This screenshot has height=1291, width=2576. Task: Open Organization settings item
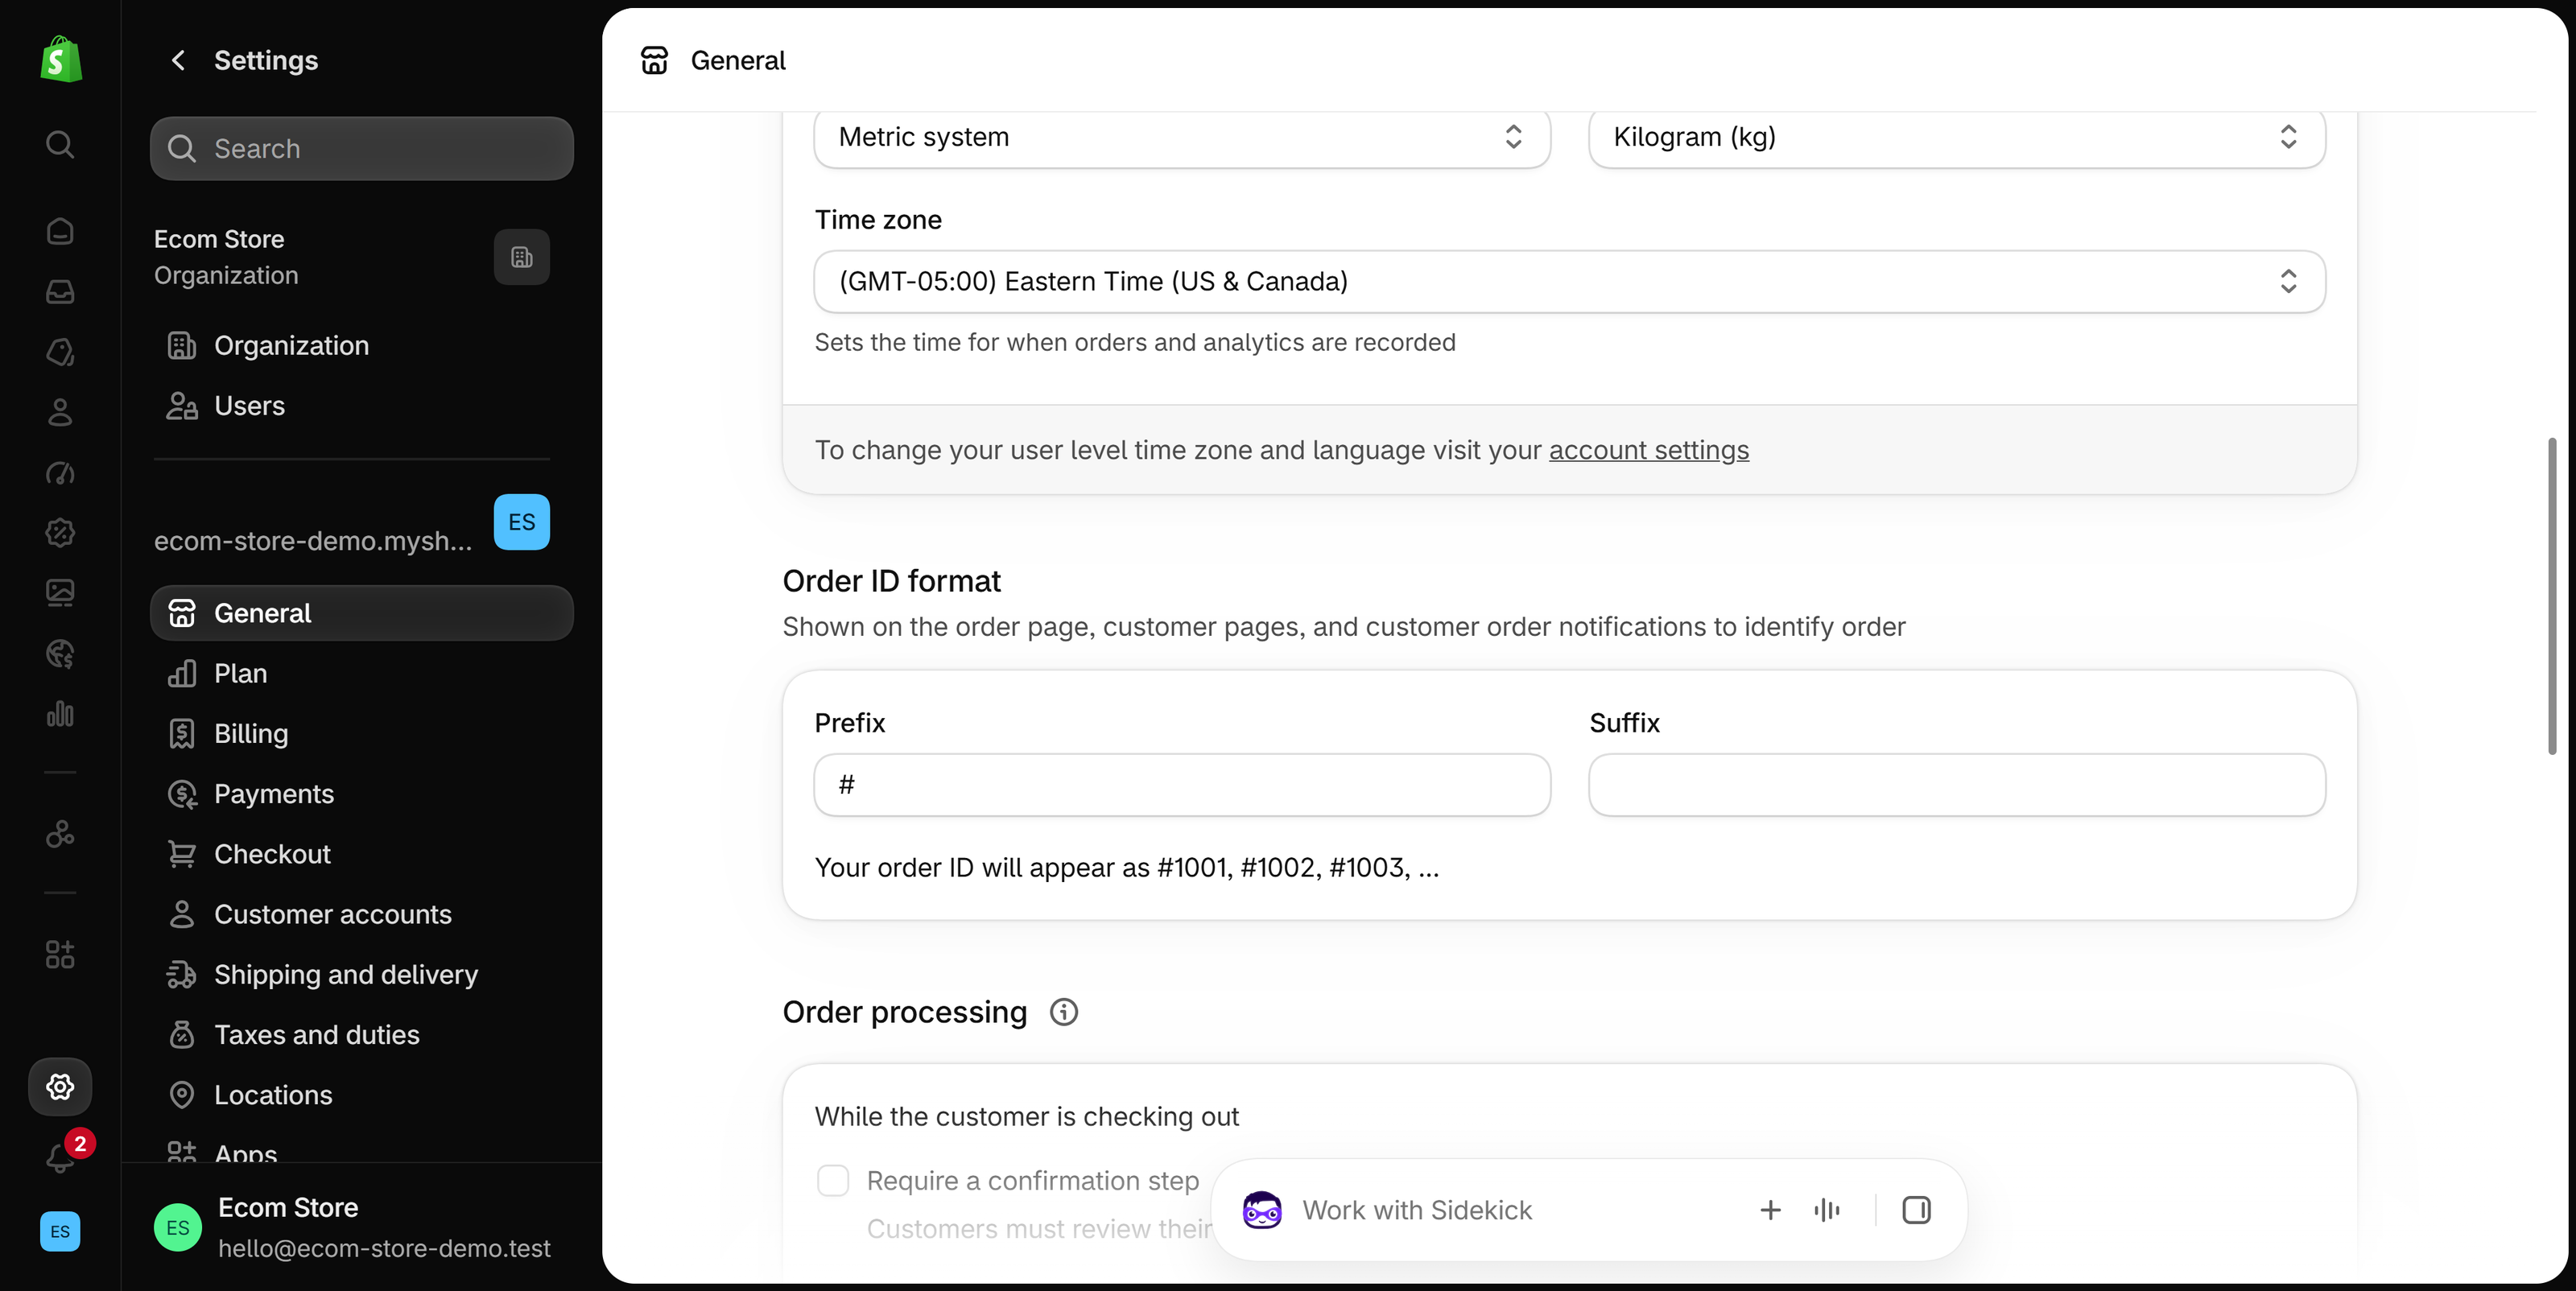362,345
